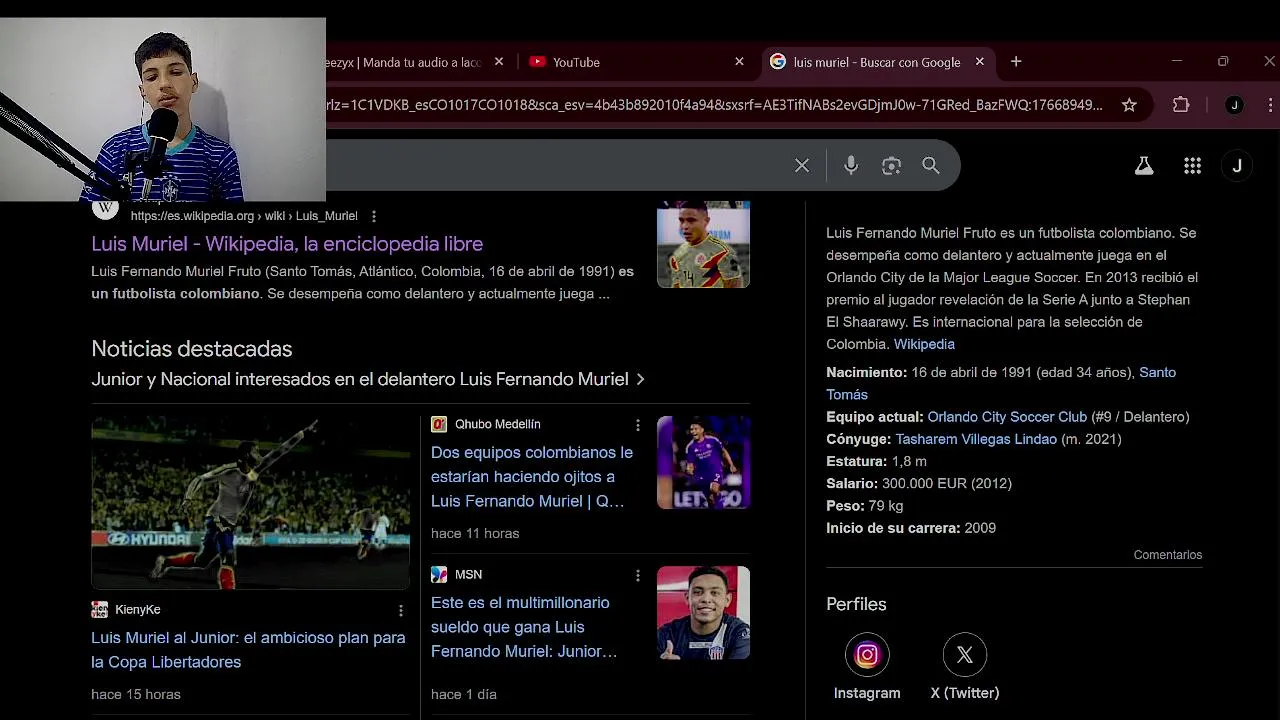Open Wikipedia result thumbnail of Muriel
Viewport: 1280px width, 720px height.
pyautogui.click(x=703, y=245)
